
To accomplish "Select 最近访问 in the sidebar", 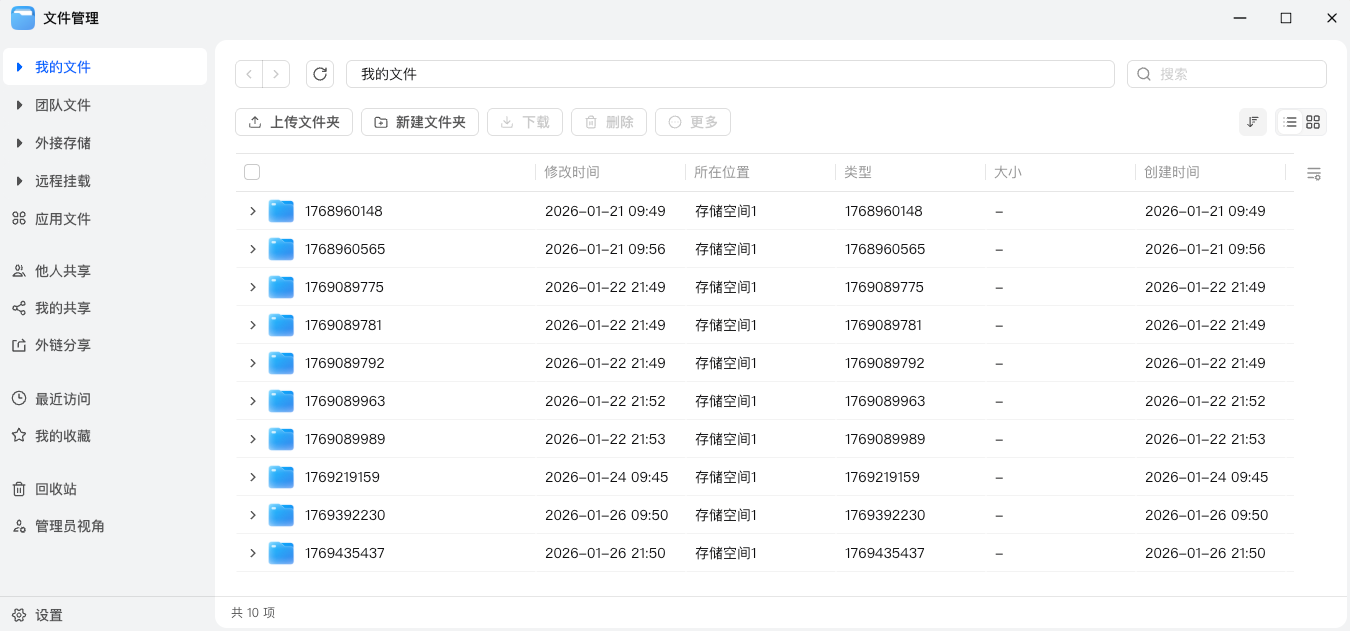I will coord(62,399).
